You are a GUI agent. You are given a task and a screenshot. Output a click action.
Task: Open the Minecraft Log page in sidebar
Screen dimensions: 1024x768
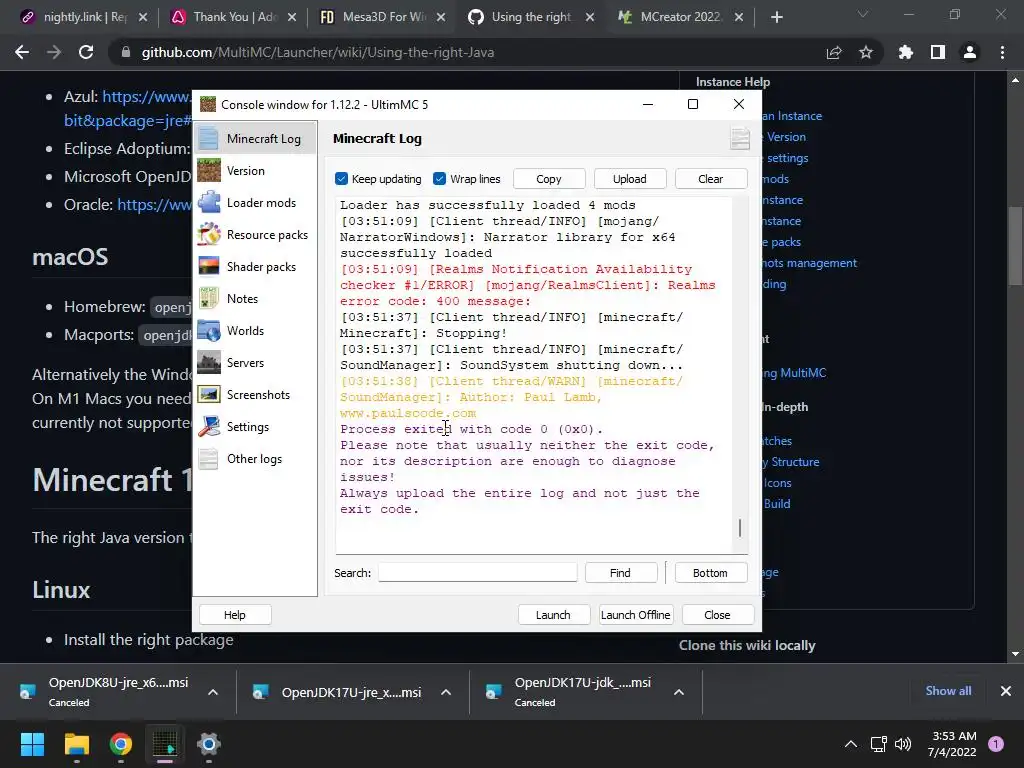pyautogui.click(x=255, y=138)
